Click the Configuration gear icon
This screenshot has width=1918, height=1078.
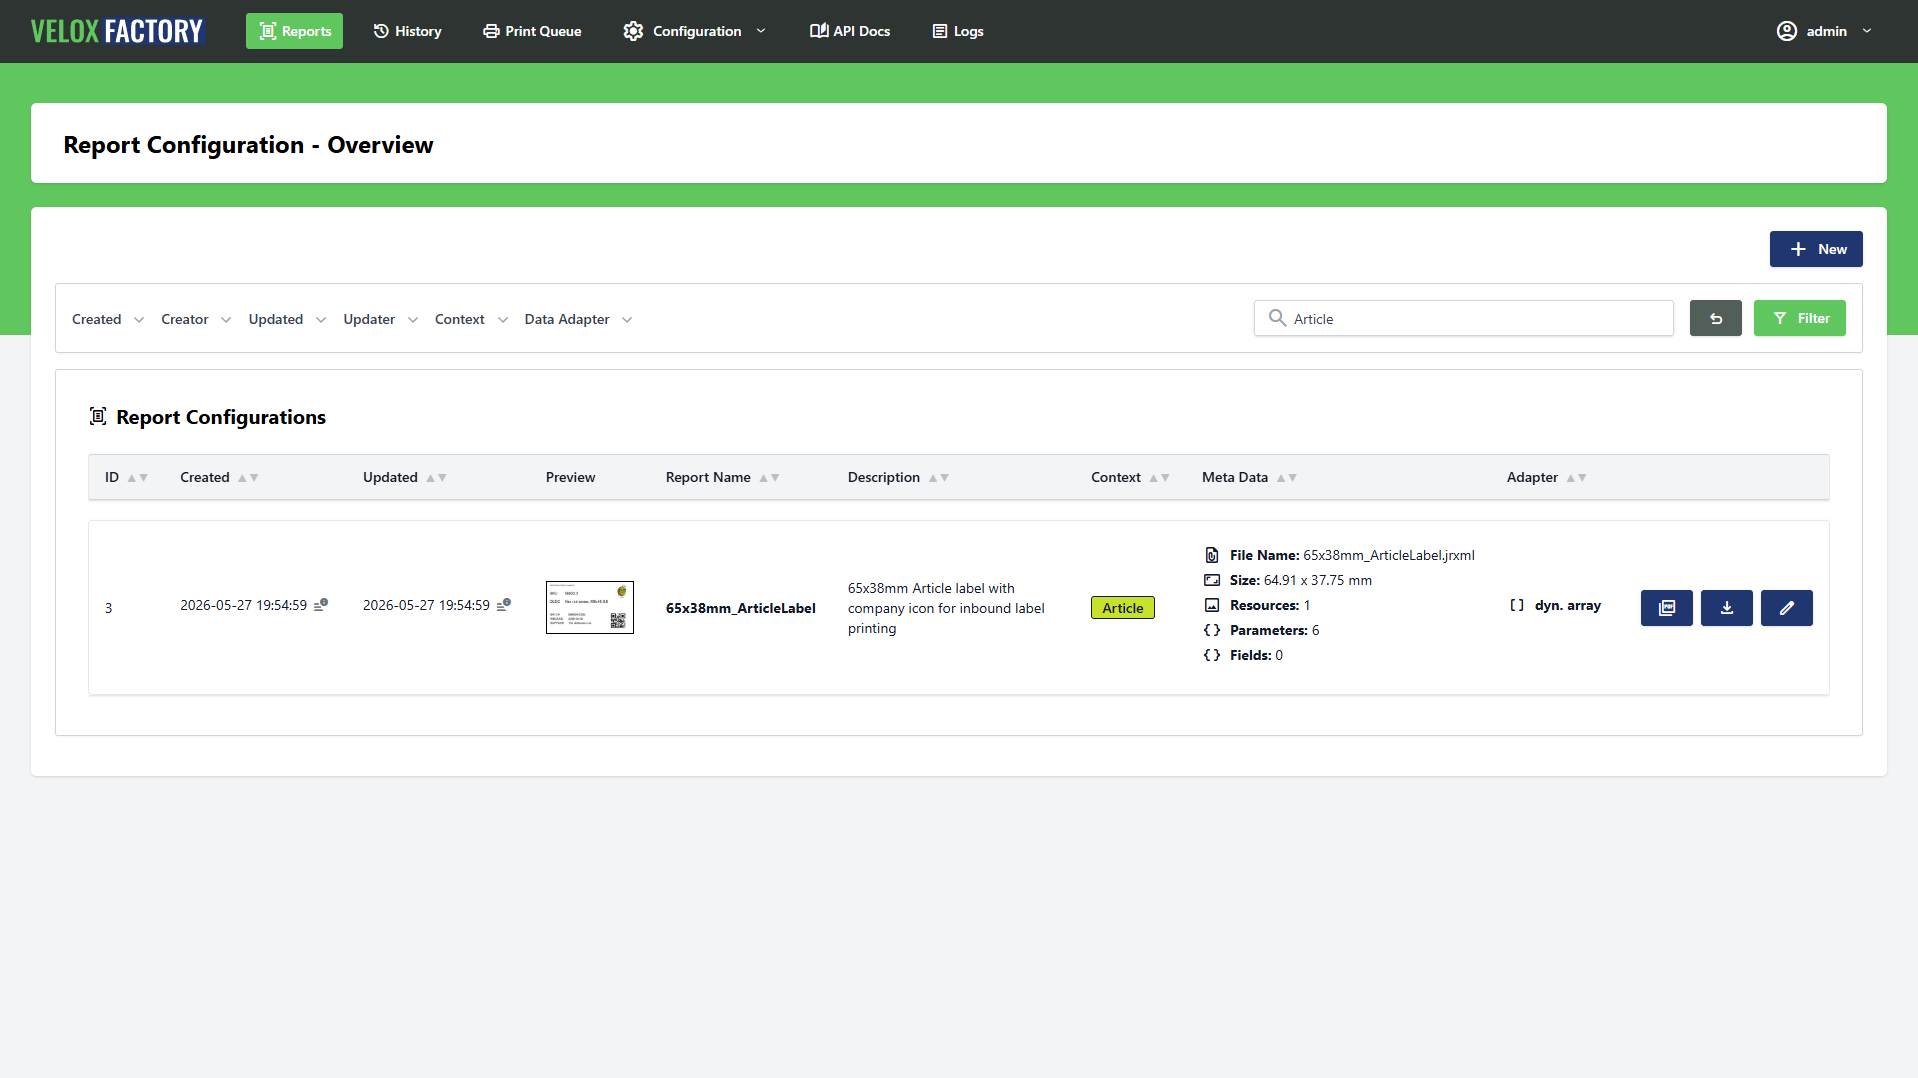tap(632, 31)
